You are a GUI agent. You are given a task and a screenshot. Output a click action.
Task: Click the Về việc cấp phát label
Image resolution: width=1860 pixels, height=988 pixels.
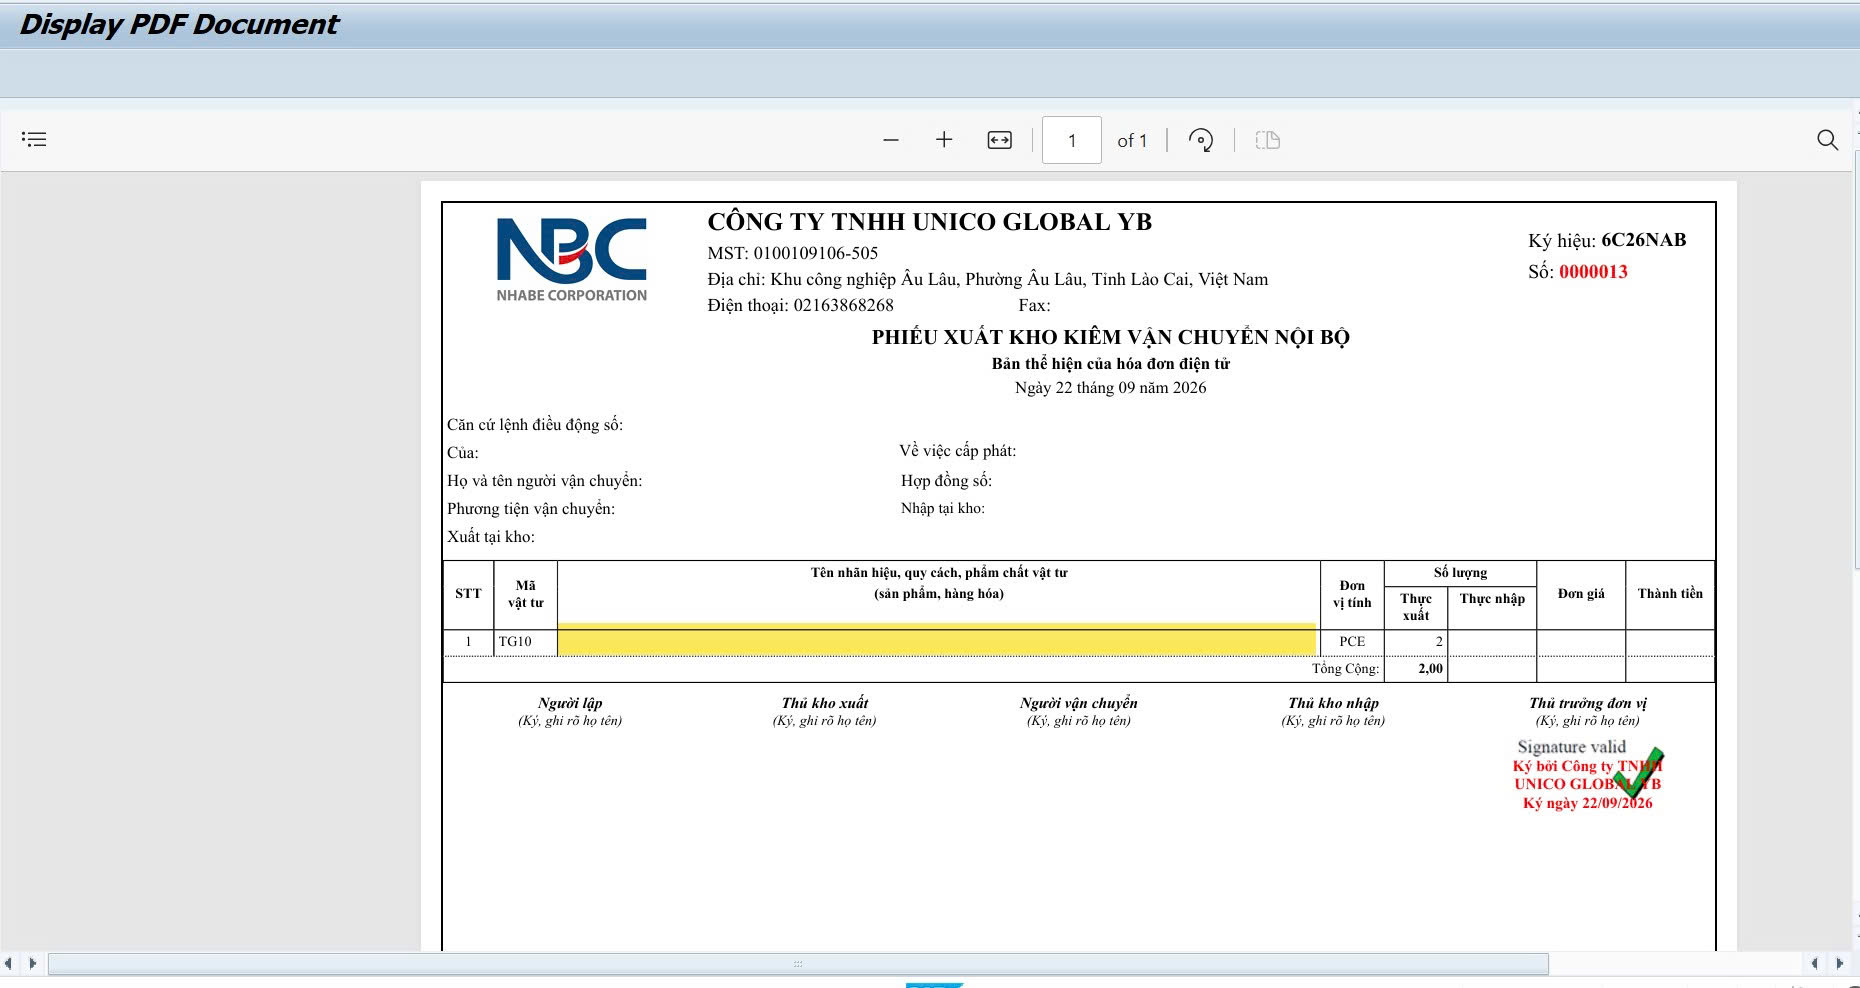click(958, 451)
